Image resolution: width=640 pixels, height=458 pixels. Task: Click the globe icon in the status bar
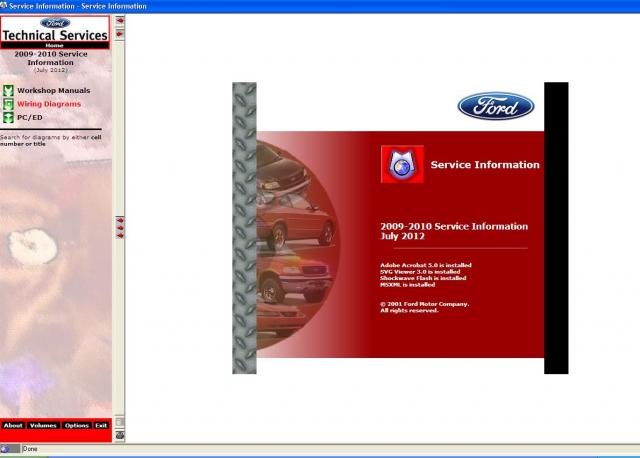[x=5, y=449]
